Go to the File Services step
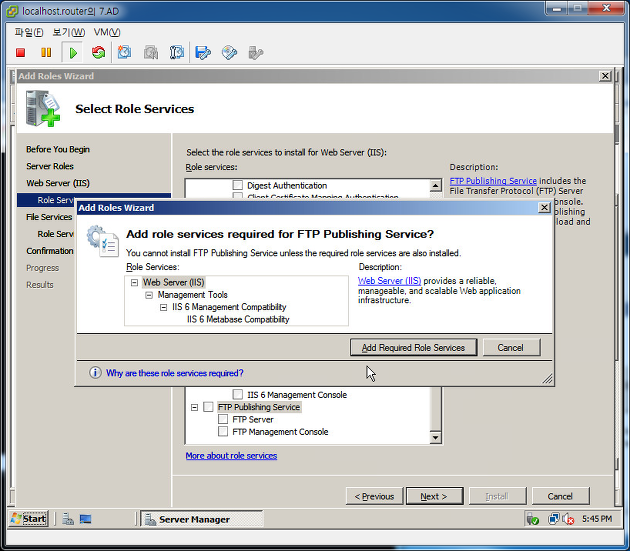This screenshot has height=551, width=630. (x=49, y=217)
